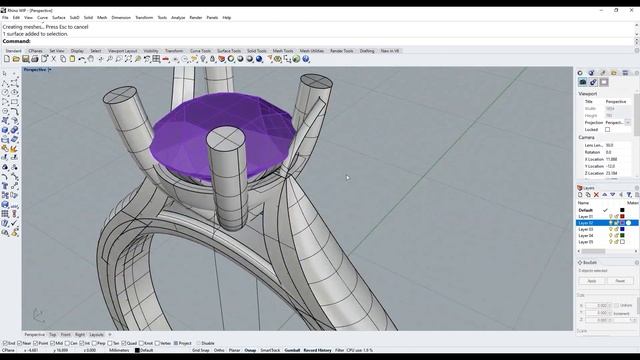640x360 pixels.
Task: Click the Undo arrow icon
Action: tap(82, 59)
